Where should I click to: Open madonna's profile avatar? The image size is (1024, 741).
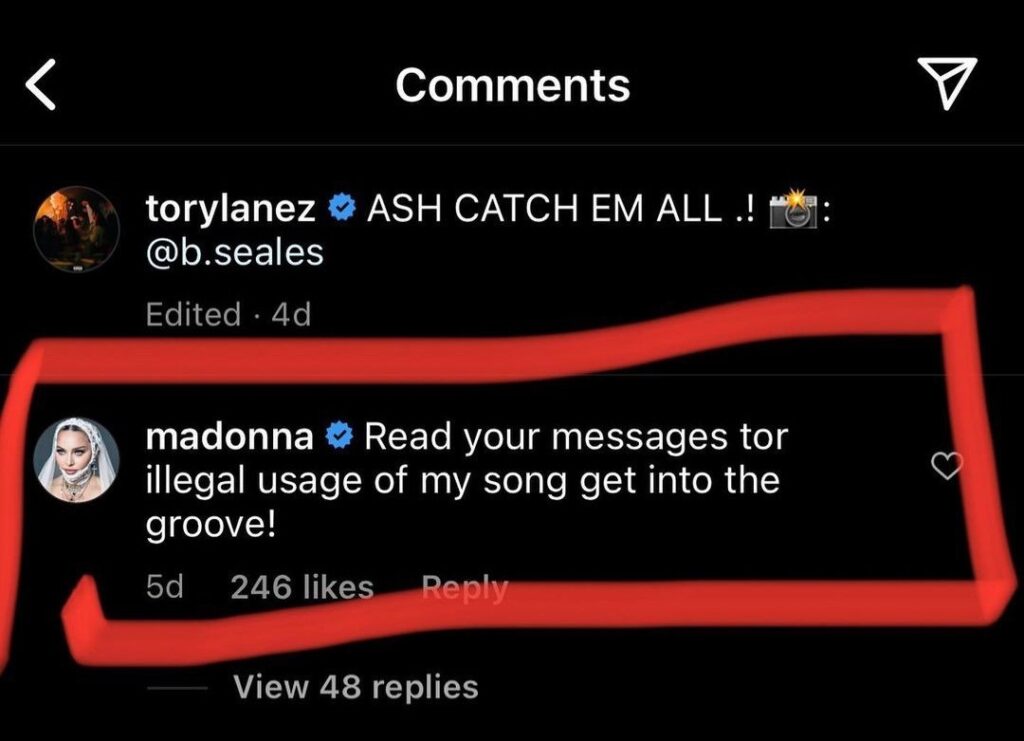point(76,460)
